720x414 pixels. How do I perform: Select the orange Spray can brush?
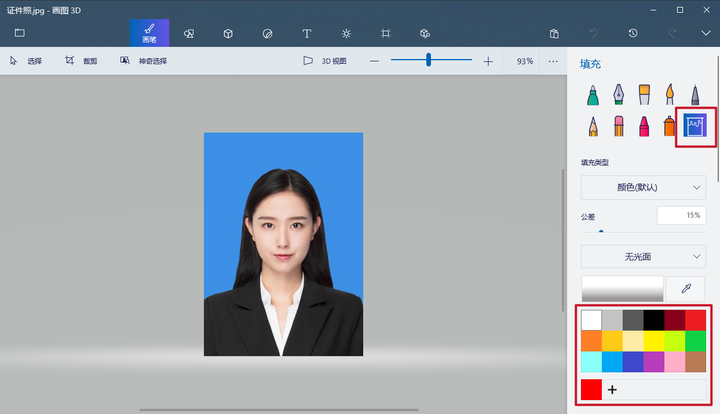[669, 126]
